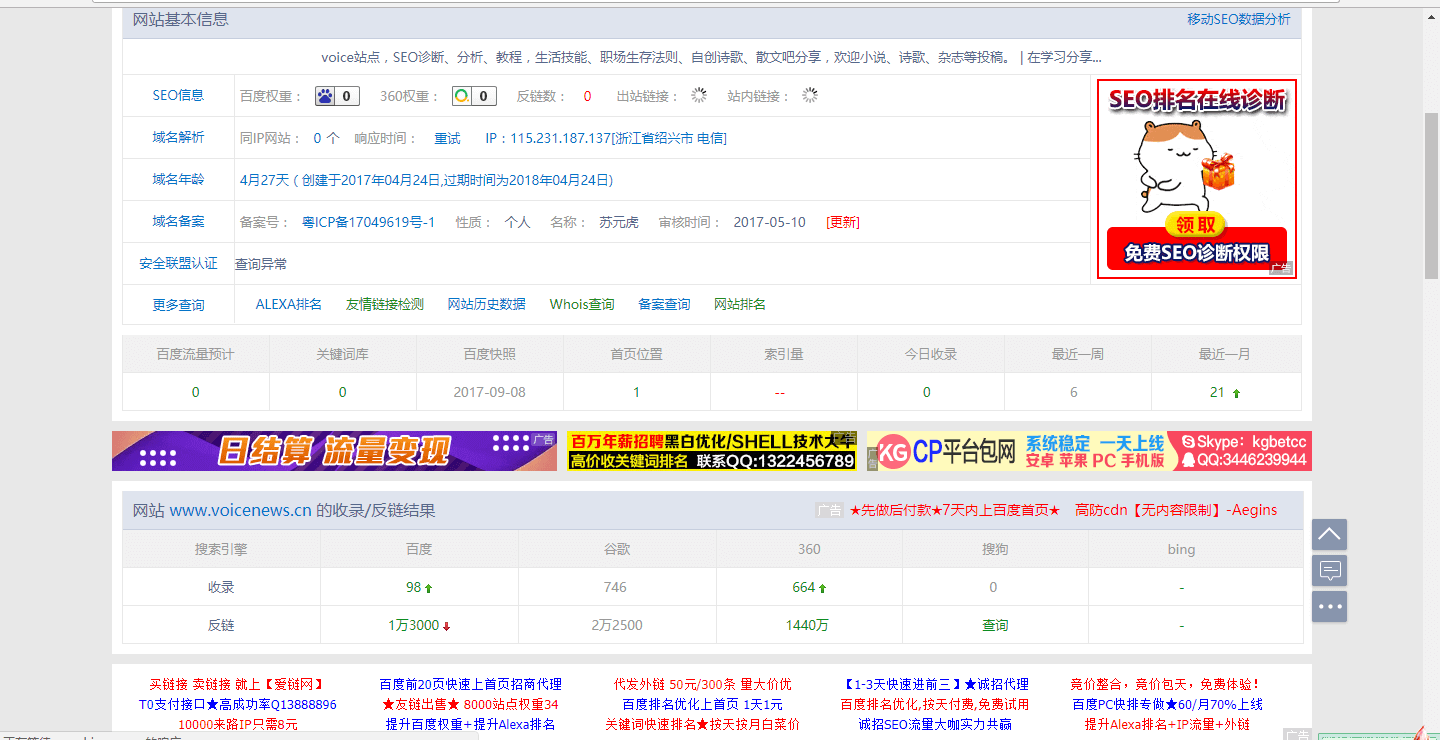Click the 重试 response time link
1440x740 pixels.
point(447,138)
